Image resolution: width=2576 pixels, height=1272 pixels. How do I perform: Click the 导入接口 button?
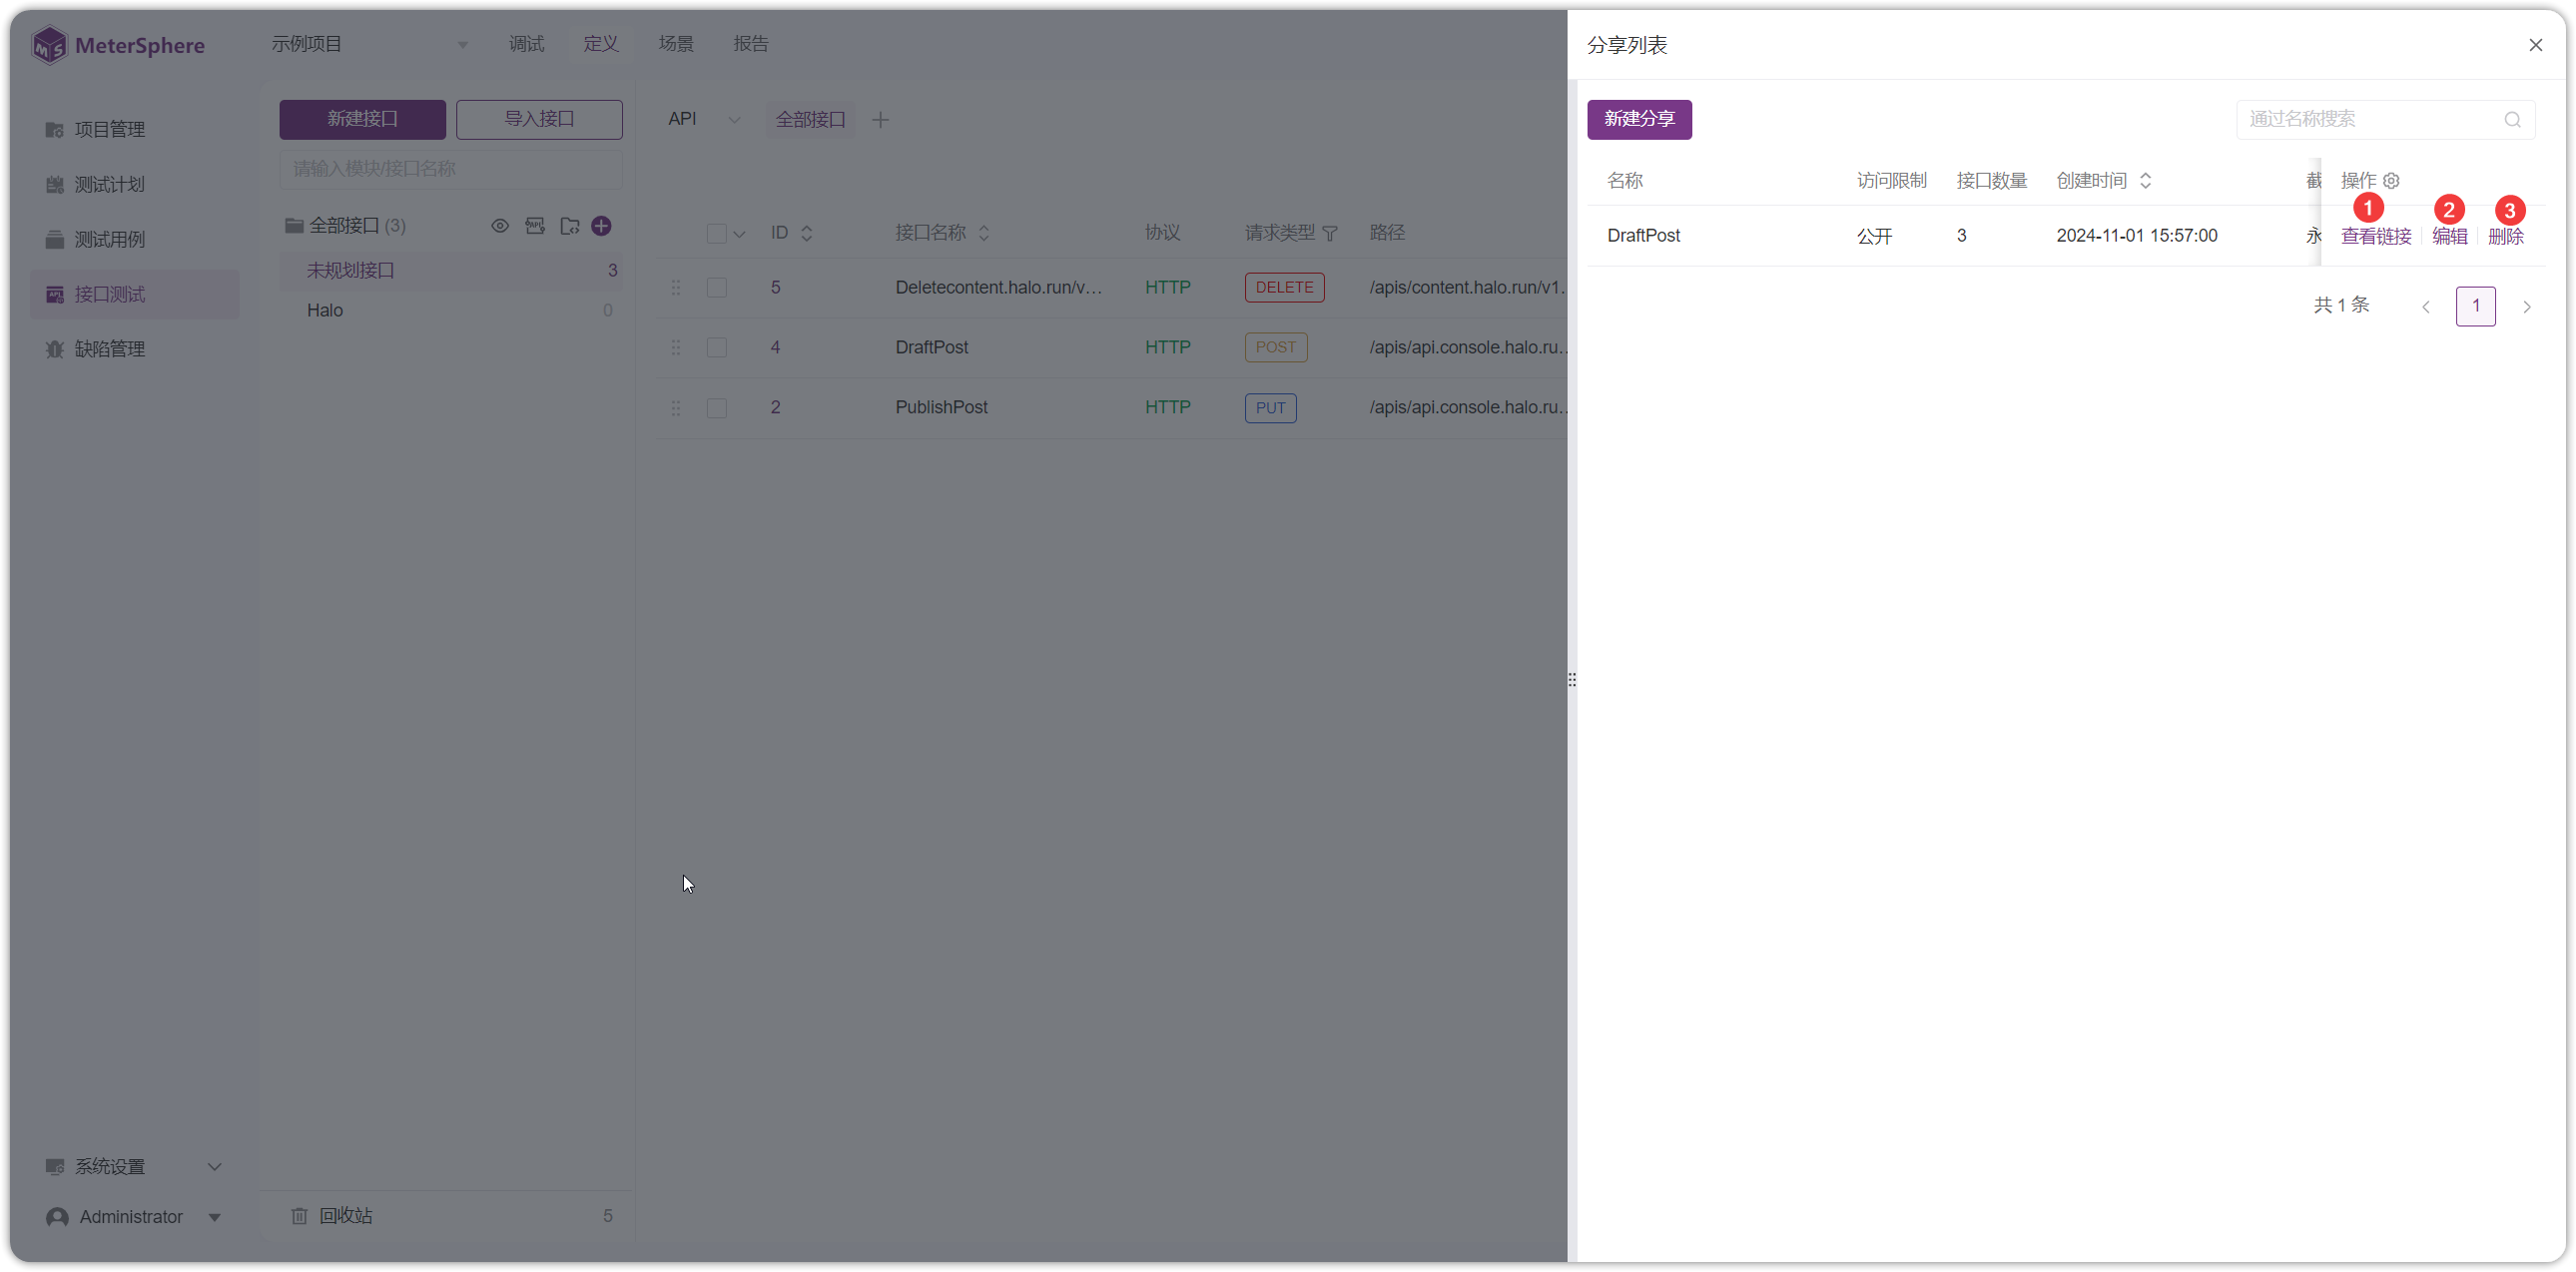[x=539, y=120]
